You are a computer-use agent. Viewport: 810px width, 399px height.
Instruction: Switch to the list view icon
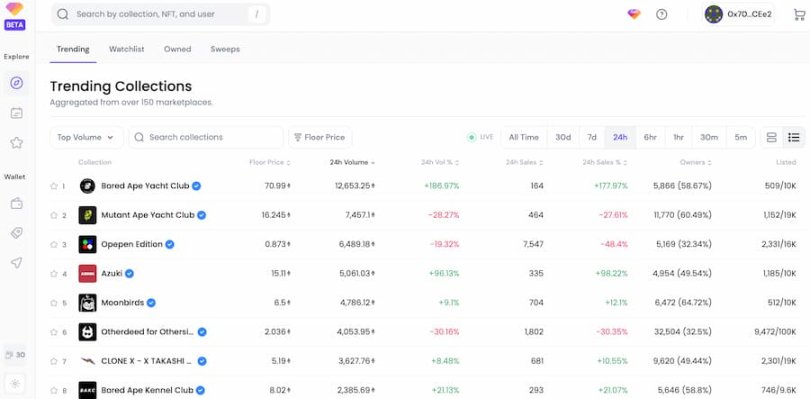[x=794, y=137]
